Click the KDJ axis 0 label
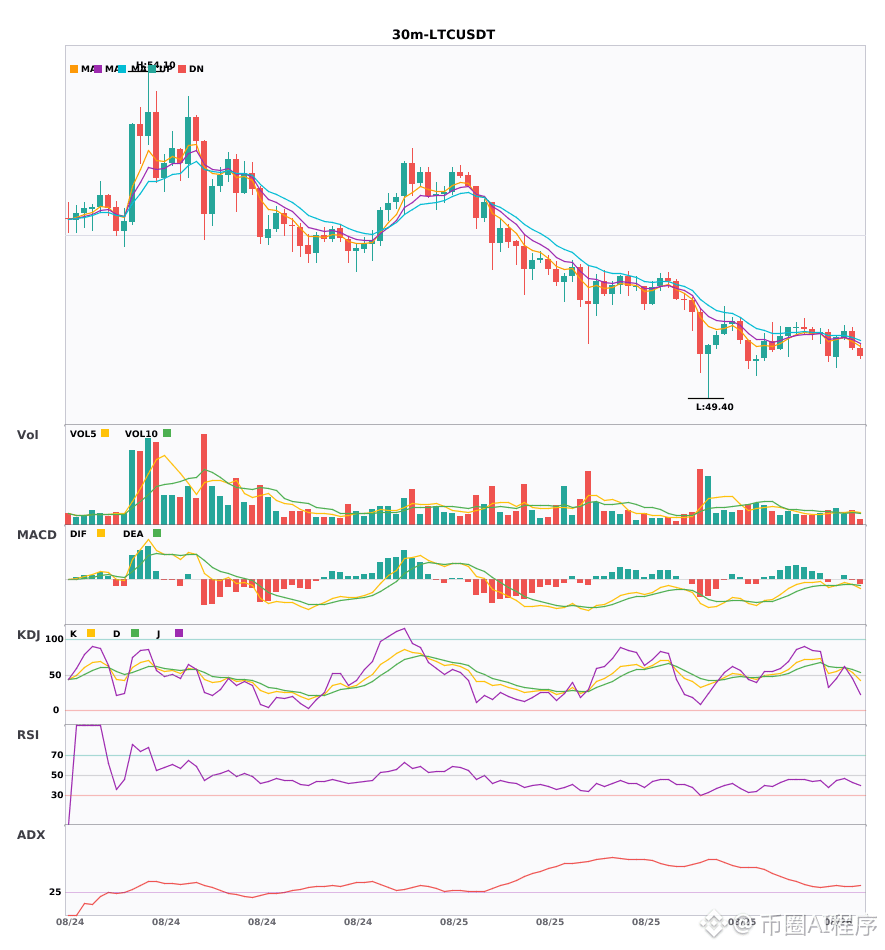885x950 pixels. pyautogui.click(x=56, y=710)
